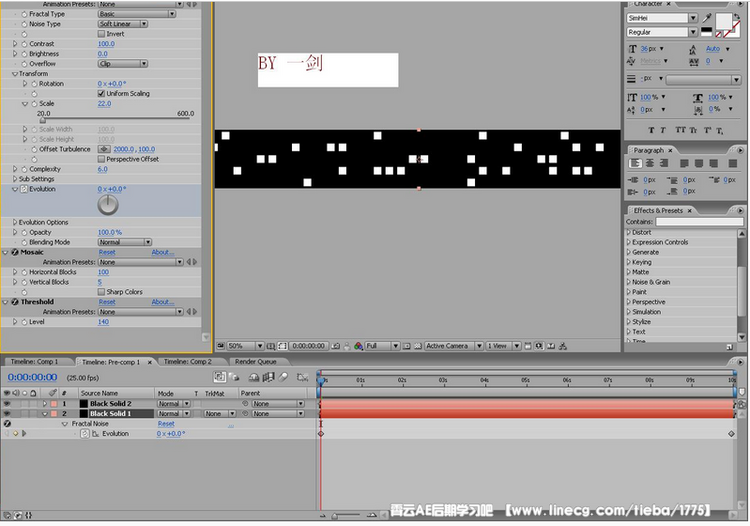Viewport: 750px width, 526px height.
Task: Align paragraph text left
Action: click(x=635, y=164)
